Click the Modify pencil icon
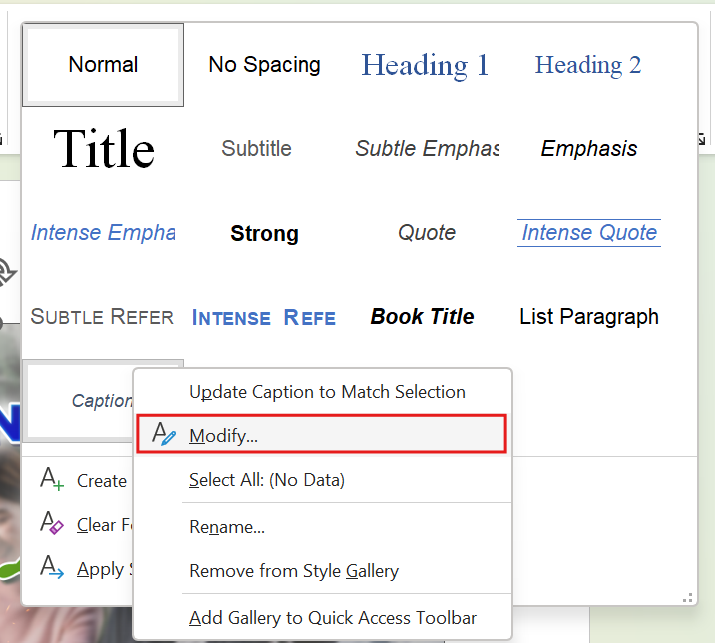The height and width of the screenshot is (643, 715). tap(164, 434)
